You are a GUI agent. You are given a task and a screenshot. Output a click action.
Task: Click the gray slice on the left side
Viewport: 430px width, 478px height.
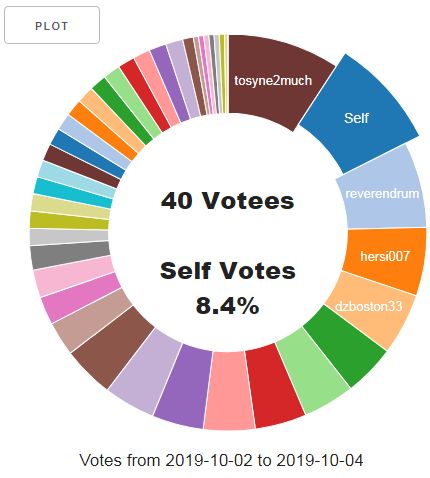(70, 255)
